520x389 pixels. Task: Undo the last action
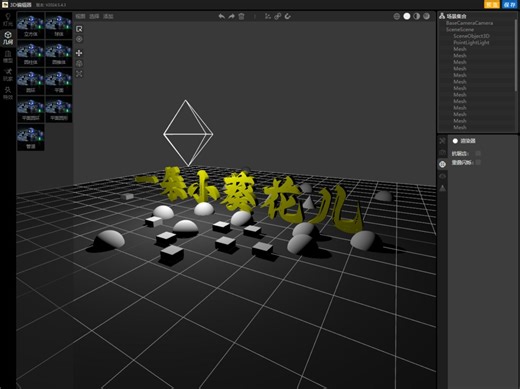click(x=221, y=16)
